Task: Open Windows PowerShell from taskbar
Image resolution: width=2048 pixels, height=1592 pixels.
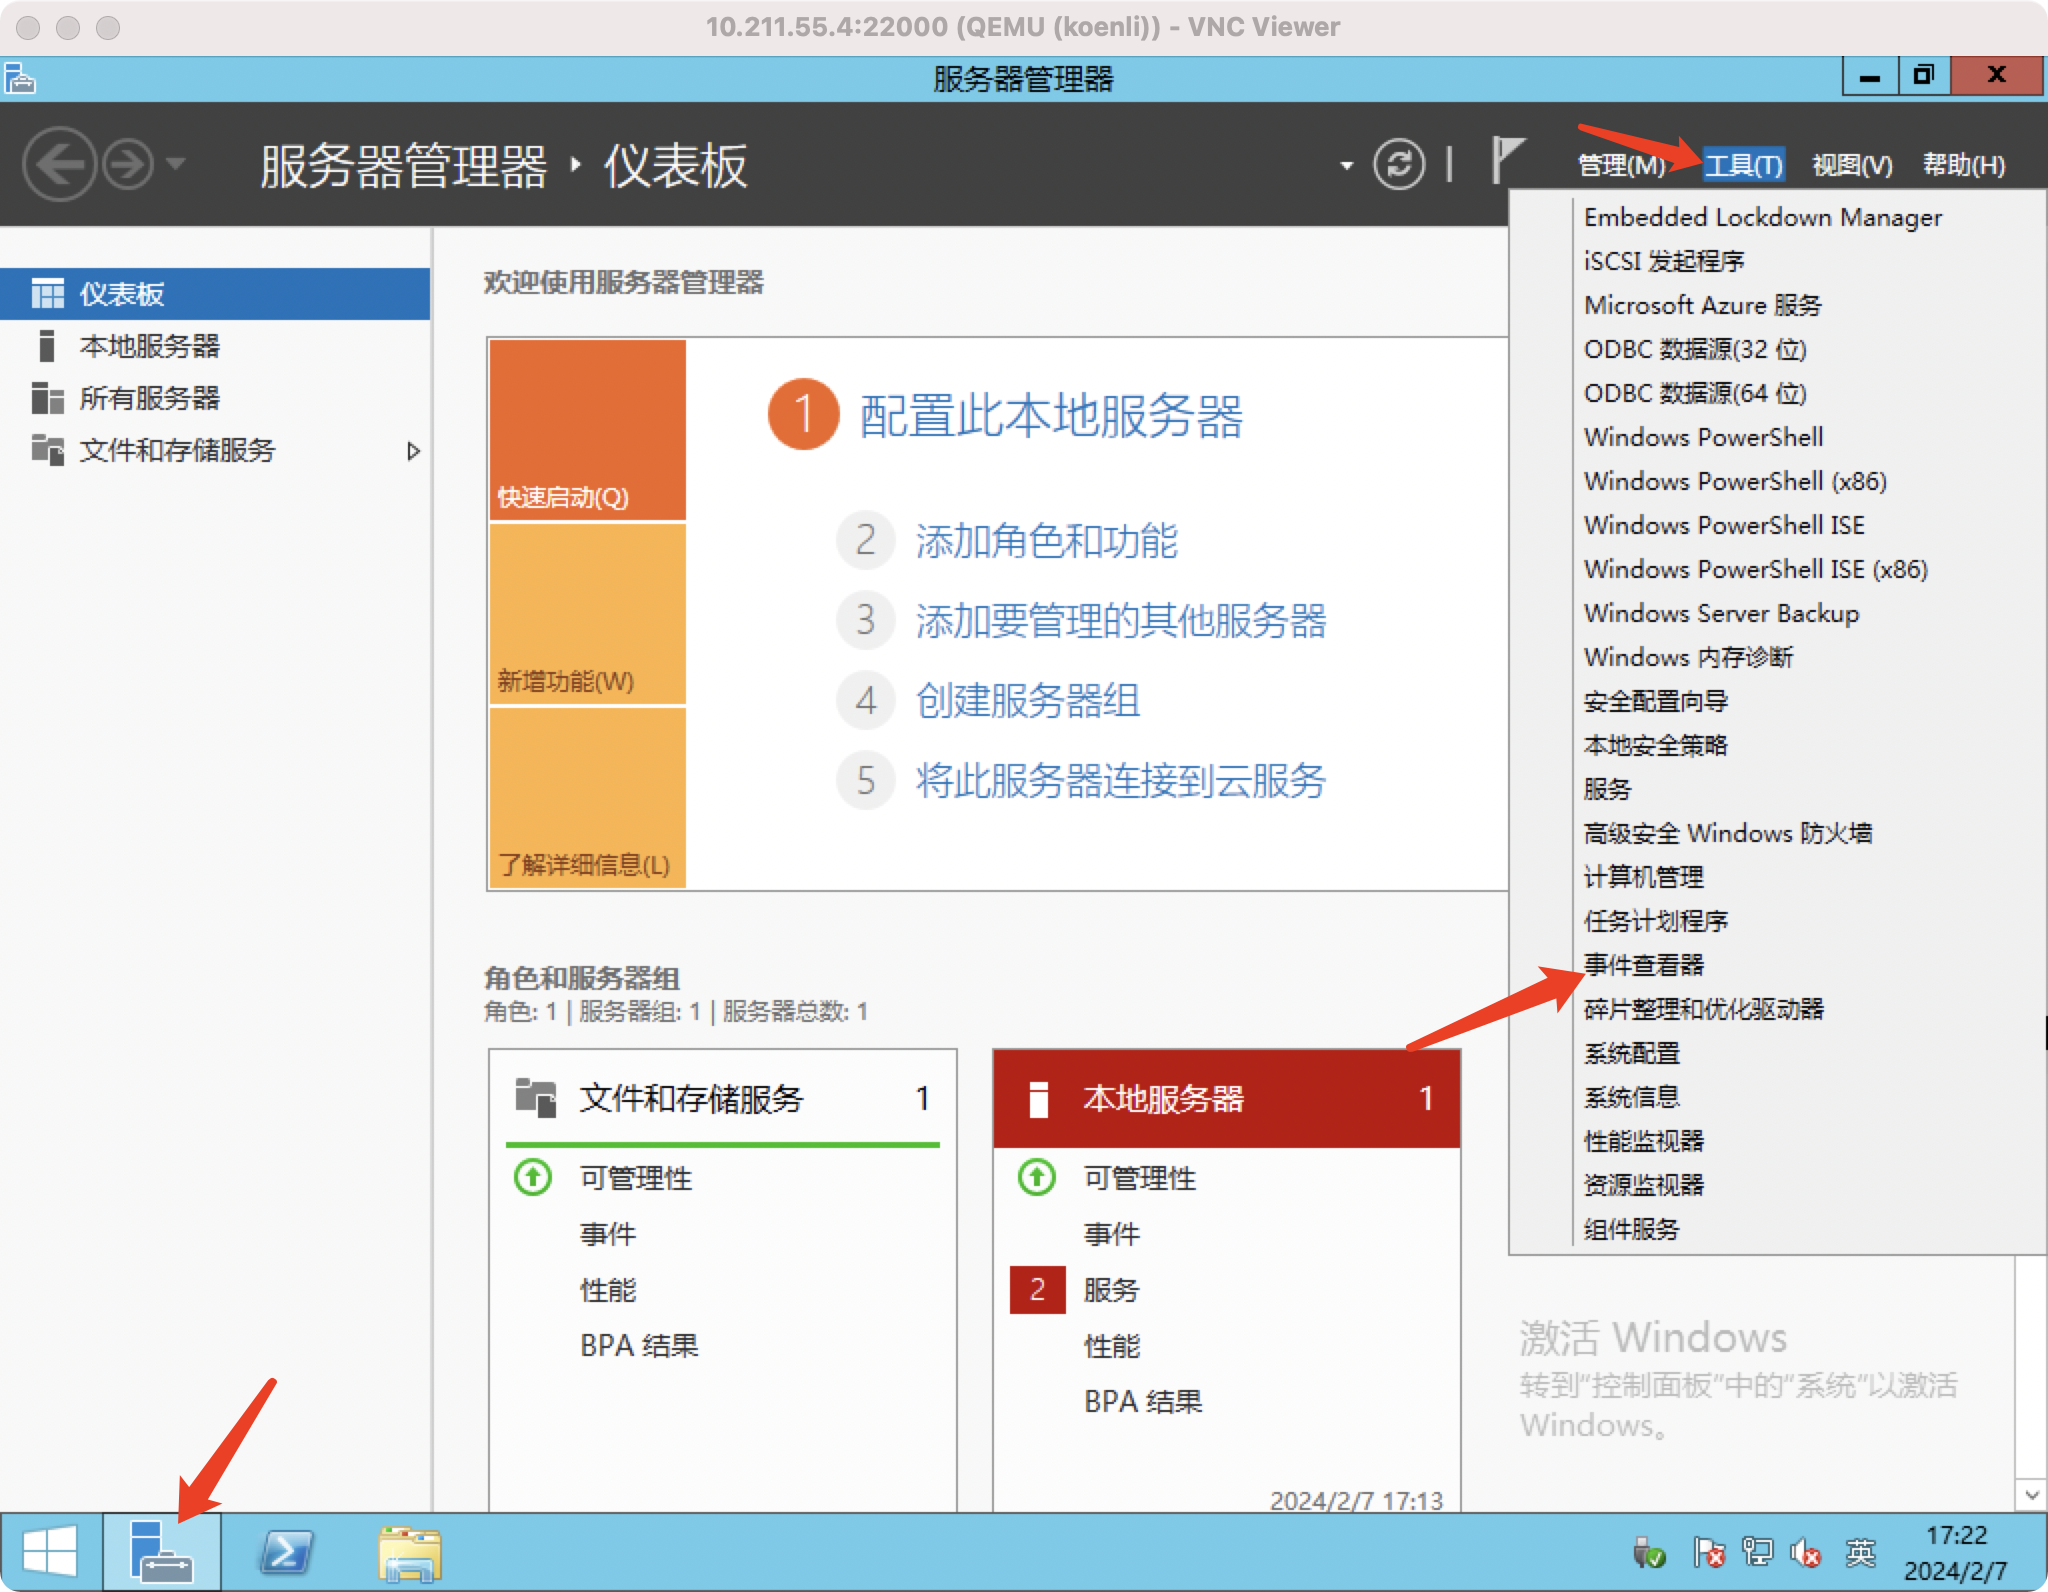Action: click(286, 1553)
